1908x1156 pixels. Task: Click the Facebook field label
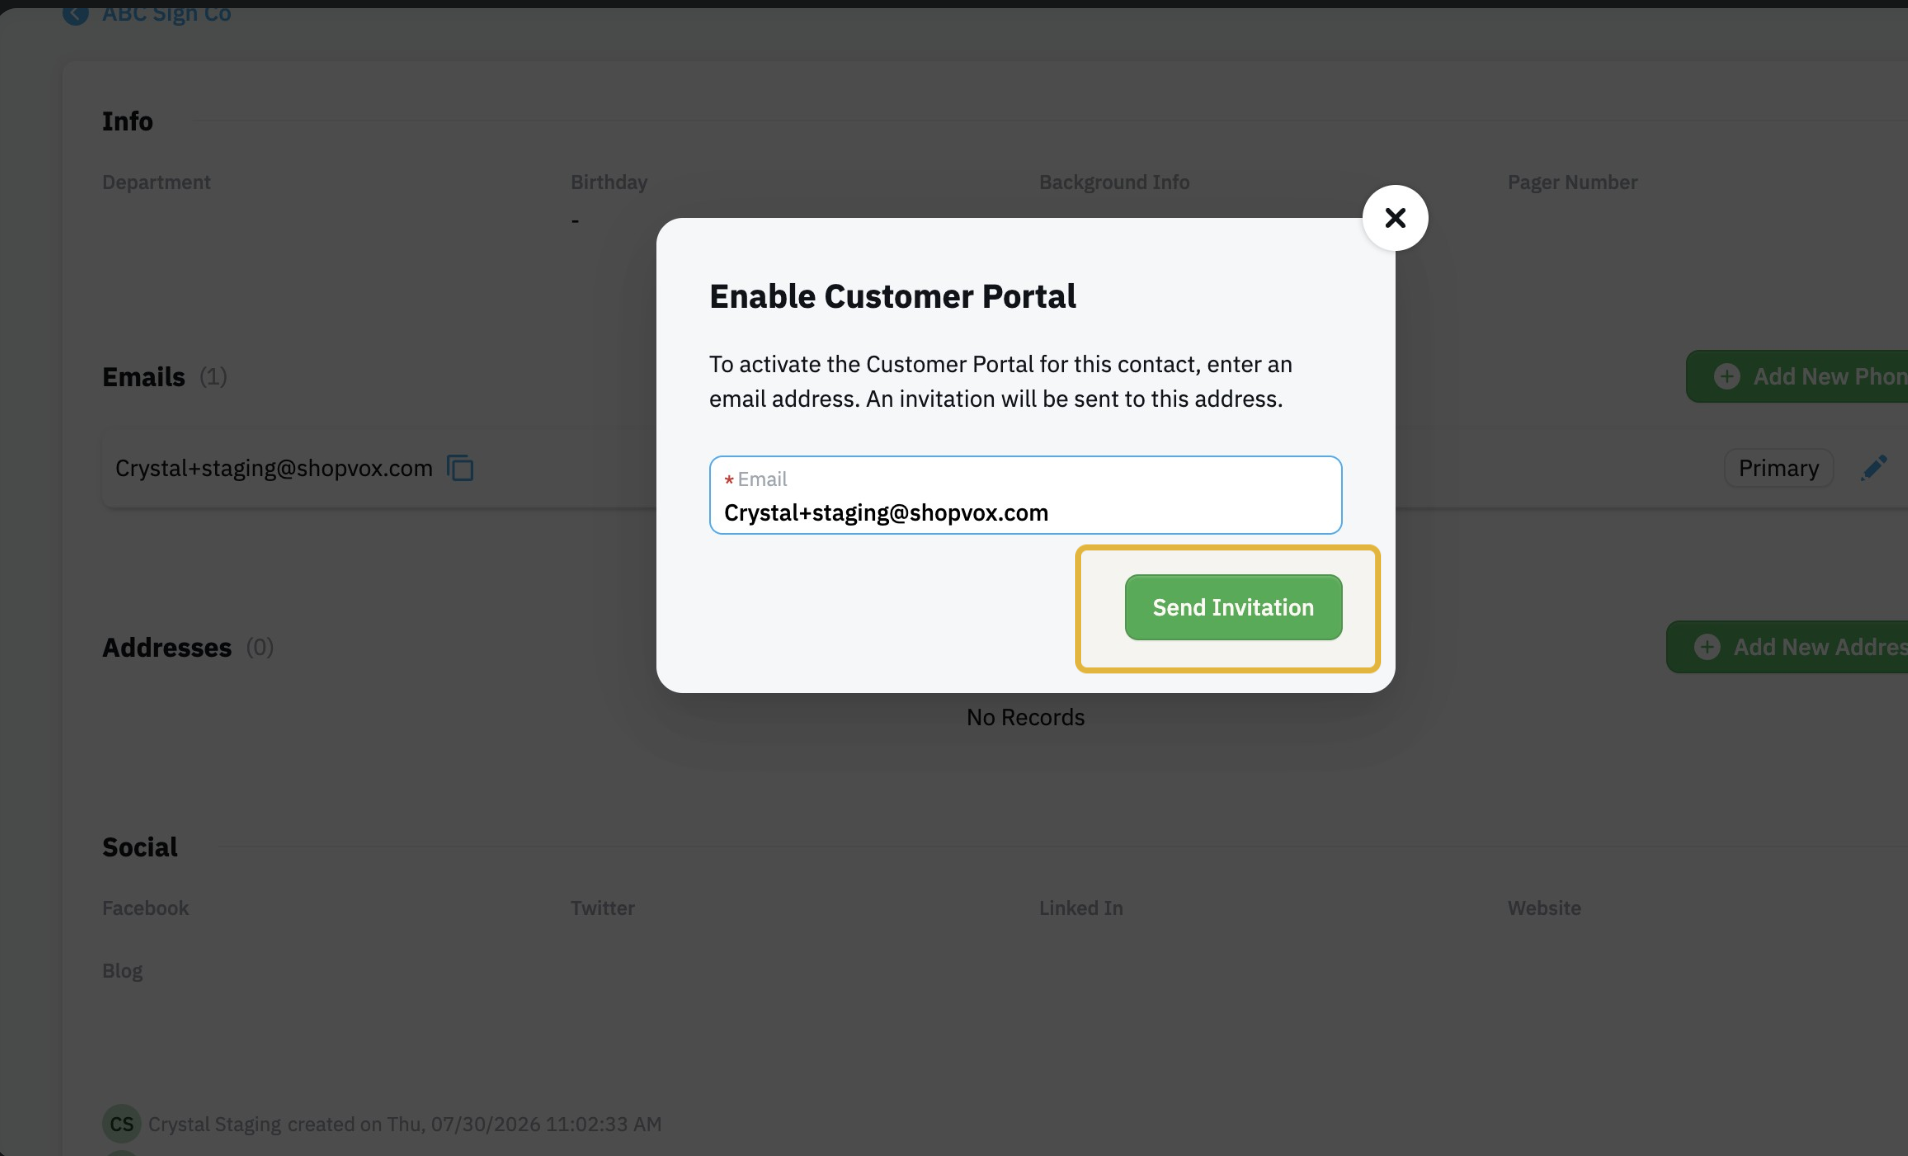coord(146,908)
